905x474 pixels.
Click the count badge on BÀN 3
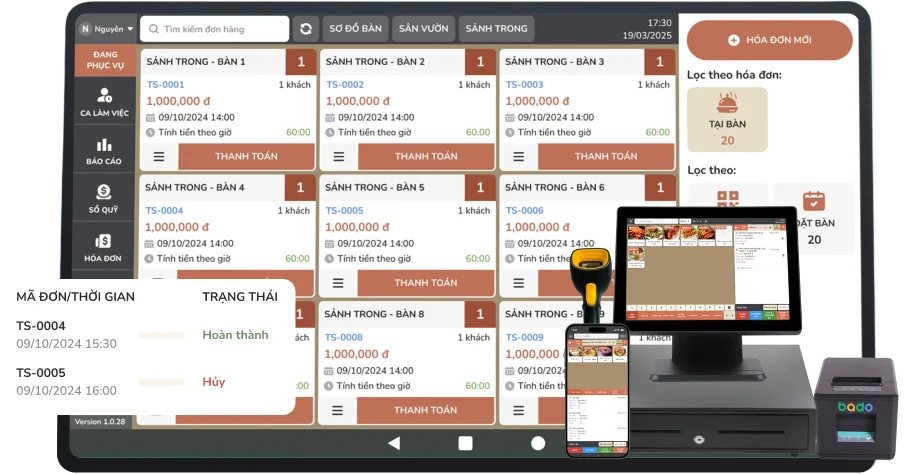click(660, 62)
